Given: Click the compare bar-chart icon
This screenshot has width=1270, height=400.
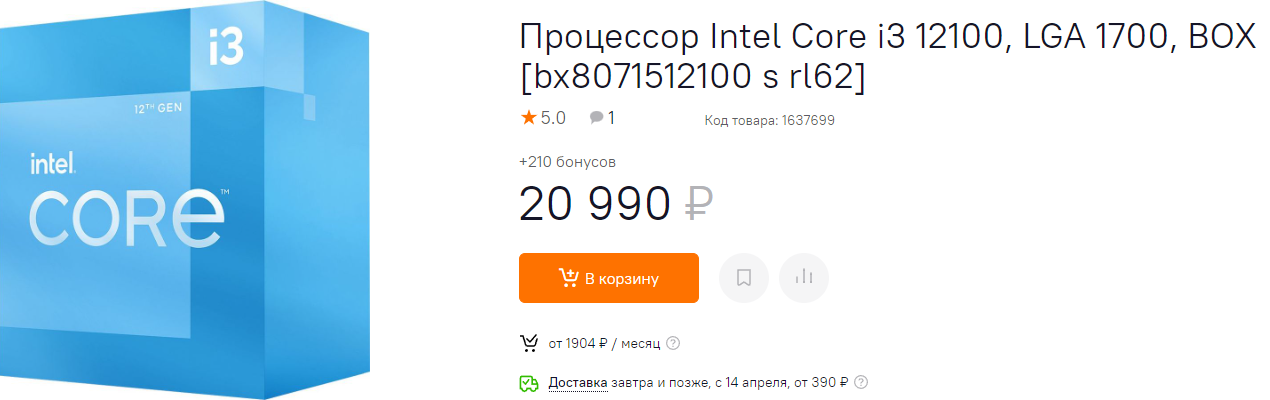Looking at the screenshot, I should [x=804, y=278].
